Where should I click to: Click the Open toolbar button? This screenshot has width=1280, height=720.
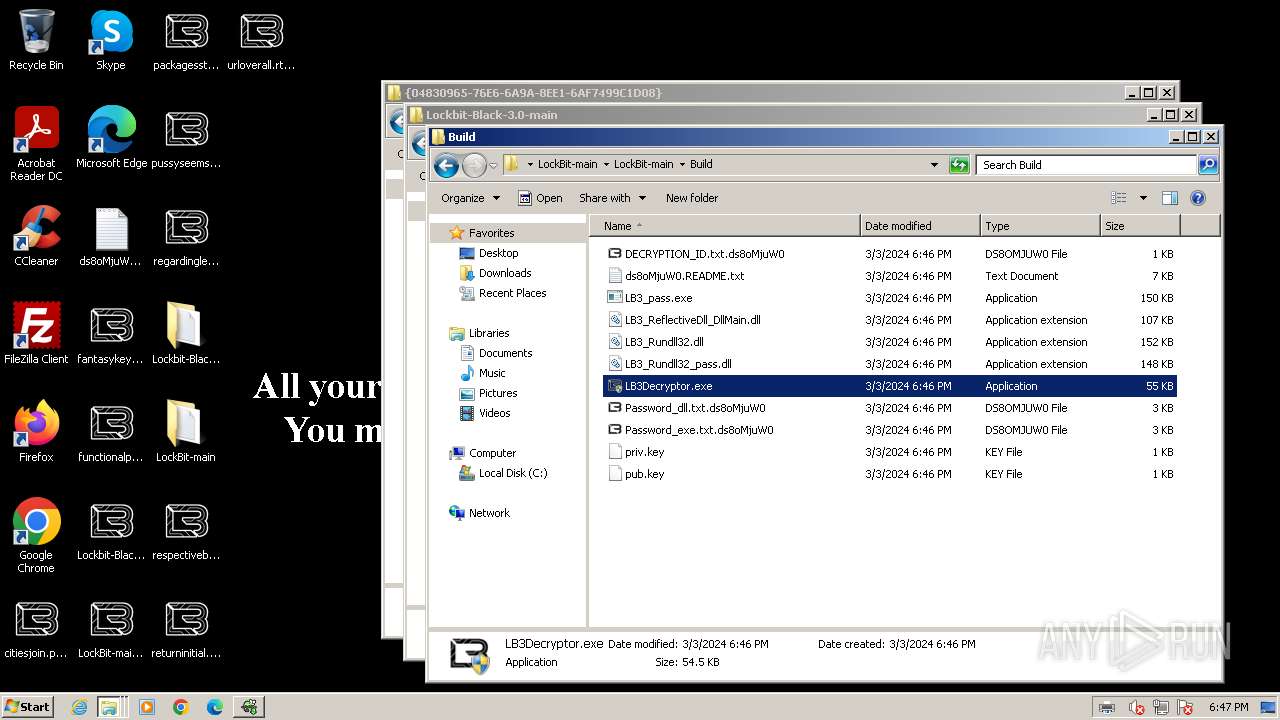click(540, 198)
